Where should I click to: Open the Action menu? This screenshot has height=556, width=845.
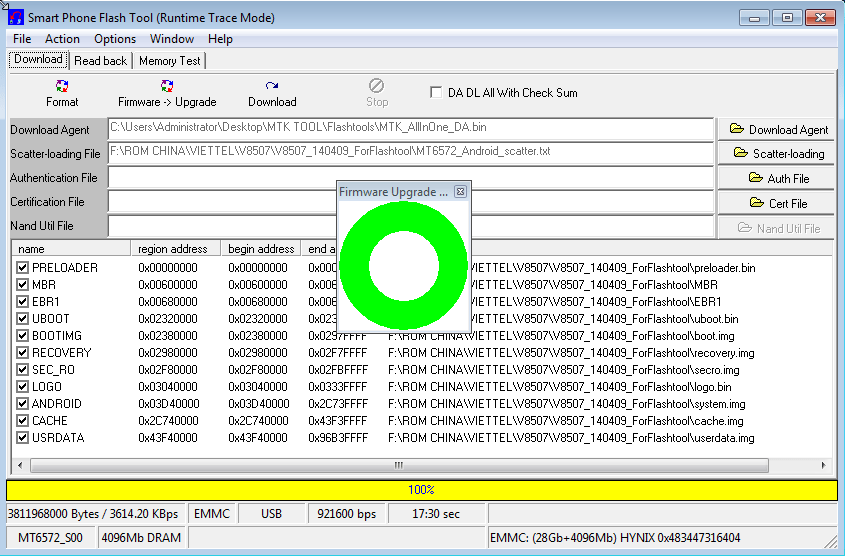[62, 39]
